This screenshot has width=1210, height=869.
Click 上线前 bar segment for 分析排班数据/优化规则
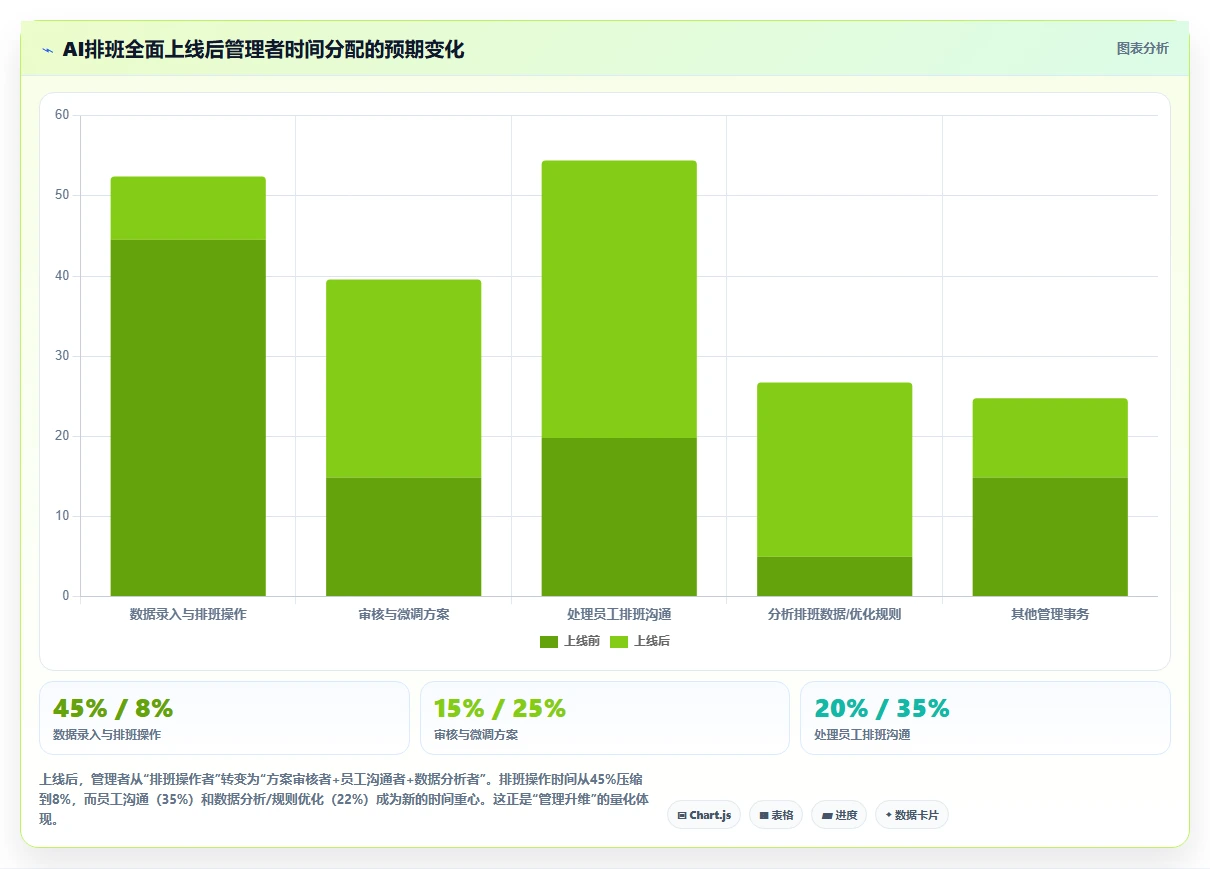[834, 576]
